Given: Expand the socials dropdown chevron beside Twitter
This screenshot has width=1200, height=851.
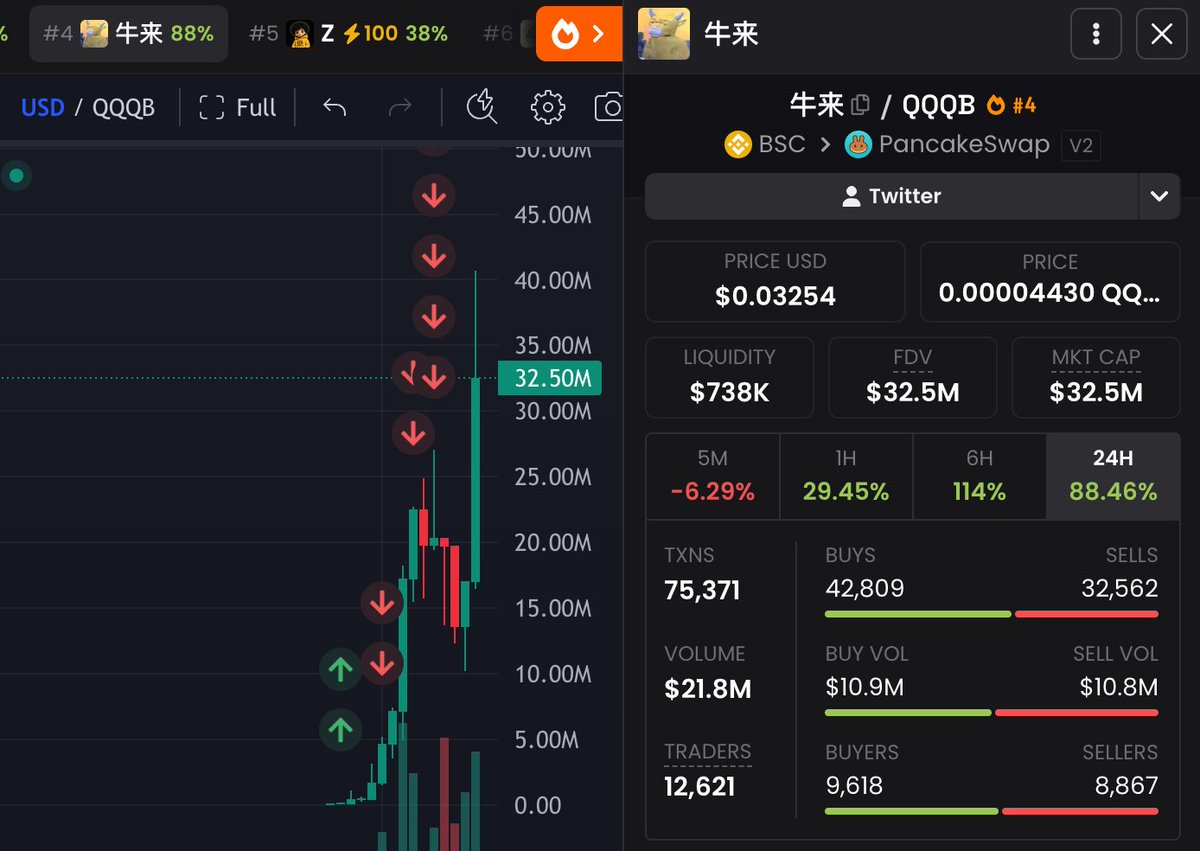Looking at the screenshot, I should pos(1159,196).
